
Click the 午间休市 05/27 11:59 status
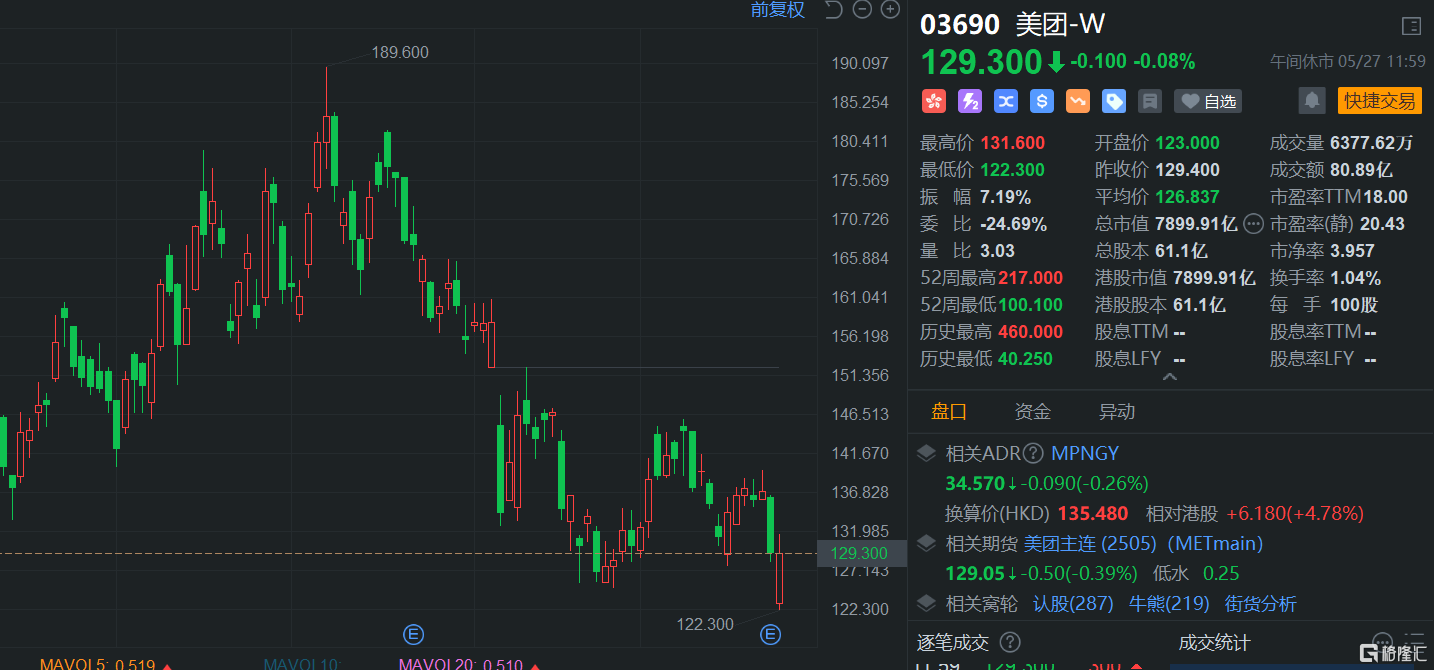pyautogui.click(x=1347, y=62)
